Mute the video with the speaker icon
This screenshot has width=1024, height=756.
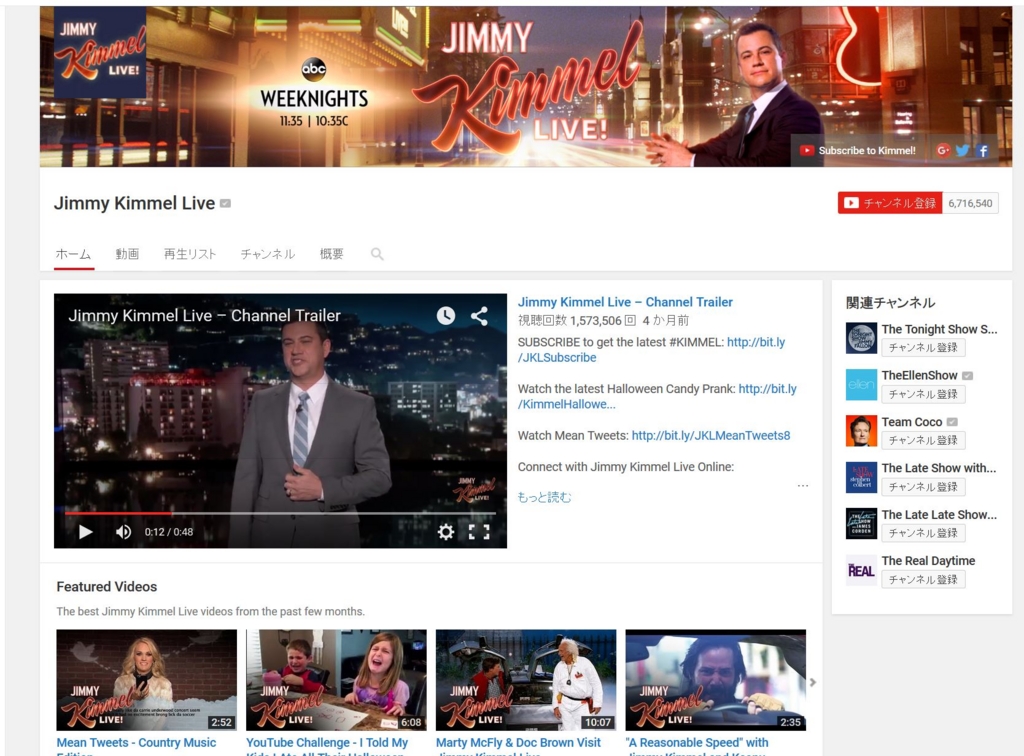(x=123, y=532)
